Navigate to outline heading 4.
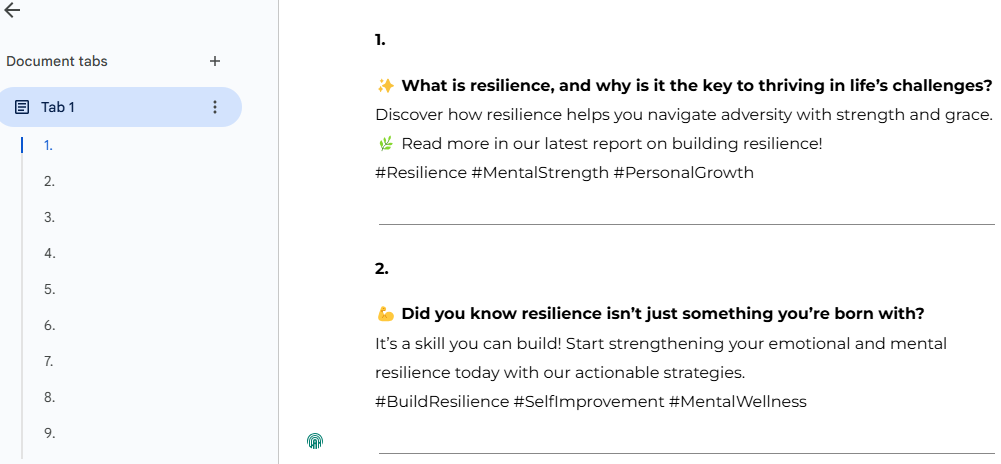1001x464 pixels. pyautogui.click(x=50, y=253)
